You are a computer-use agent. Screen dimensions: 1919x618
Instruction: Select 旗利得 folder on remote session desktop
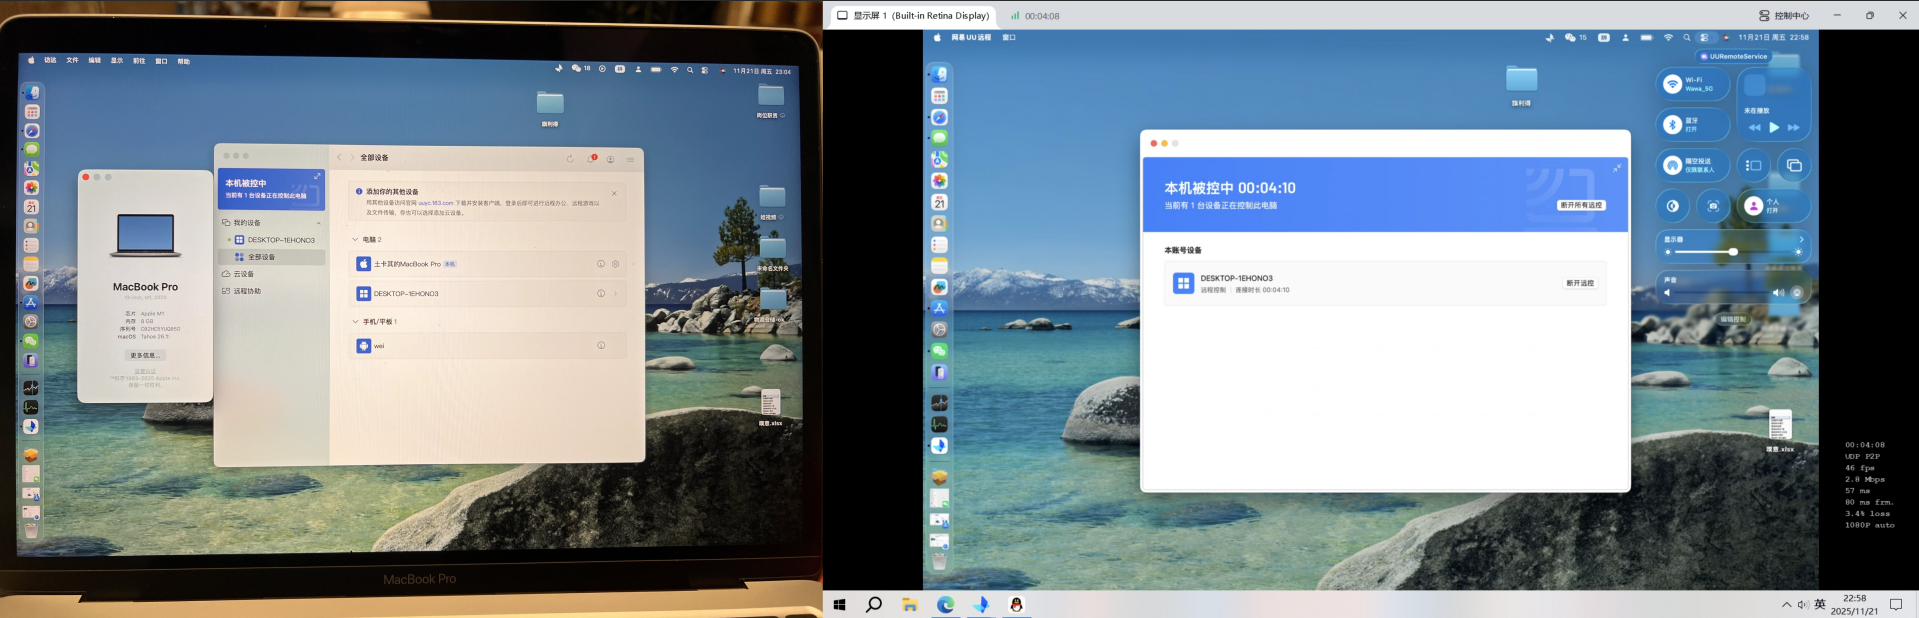tap(1521, 86)
